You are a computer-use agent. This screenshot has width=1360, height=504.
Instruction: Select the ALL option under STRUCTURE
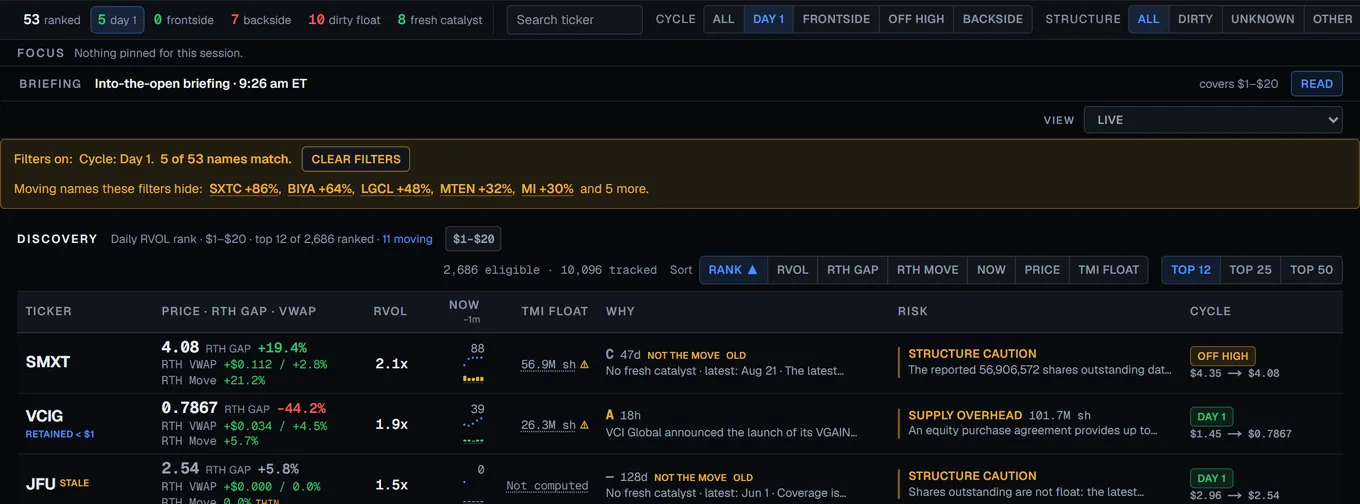click(1149, 19)
